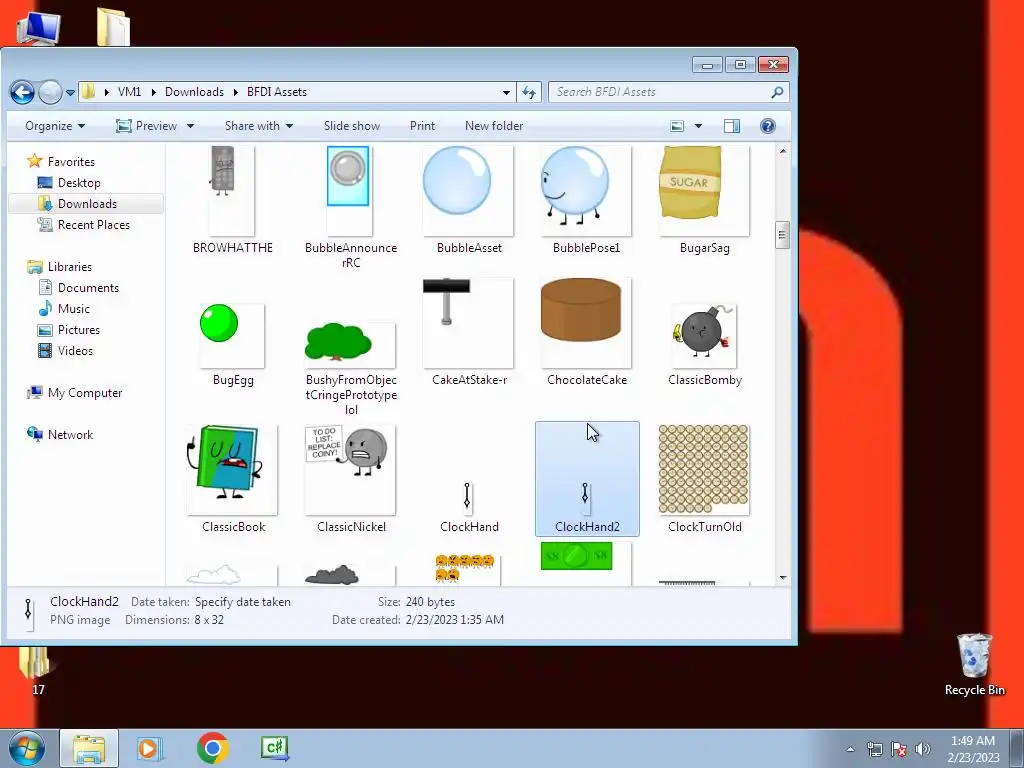The image size is (1024, 768).
Task: Select the ClassicBook image
Action: click(232, 479)
